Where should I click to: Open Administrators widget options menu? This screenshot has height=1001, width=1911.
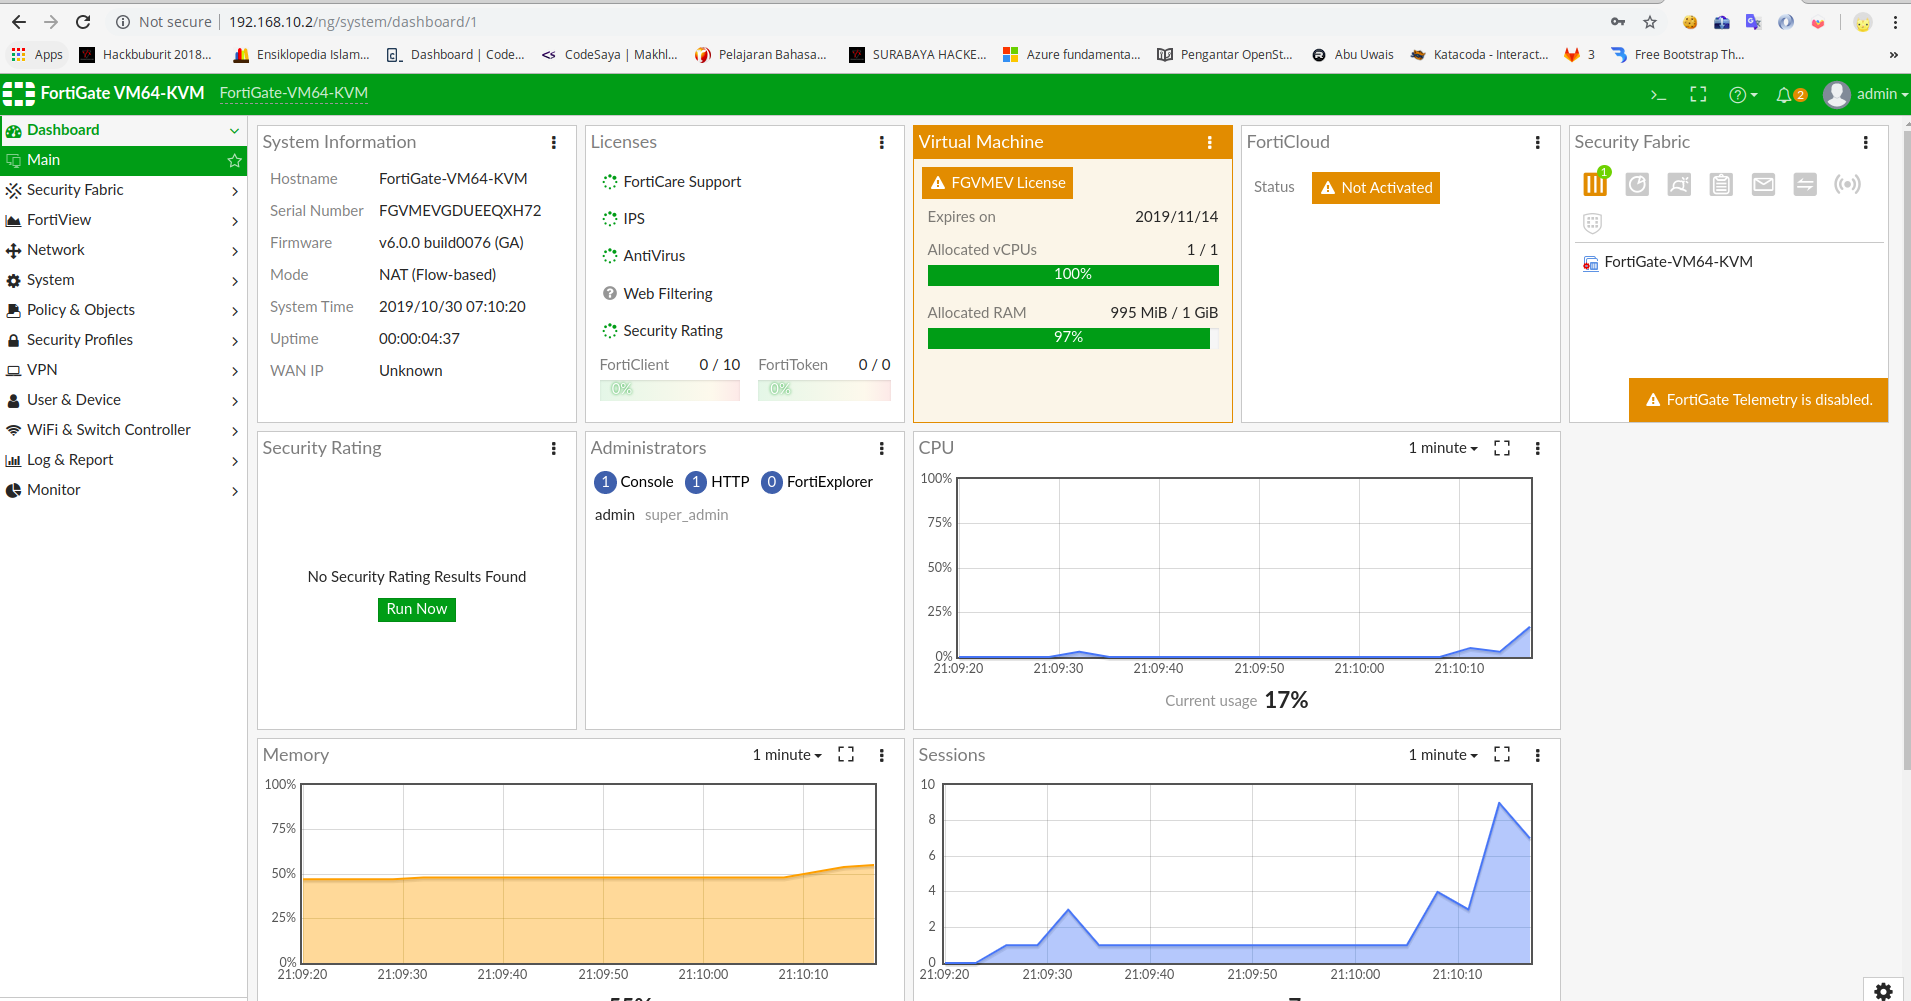click(882, 449)
